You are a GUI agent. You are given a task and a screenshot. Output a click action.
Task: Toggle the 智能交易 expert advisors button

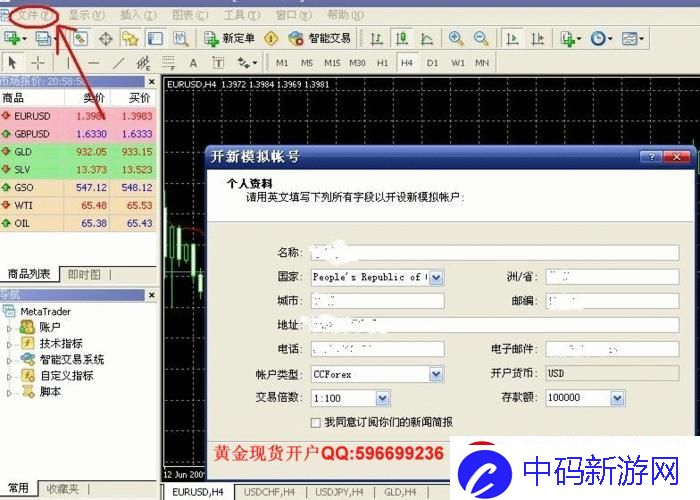click(x=320, y=39)
